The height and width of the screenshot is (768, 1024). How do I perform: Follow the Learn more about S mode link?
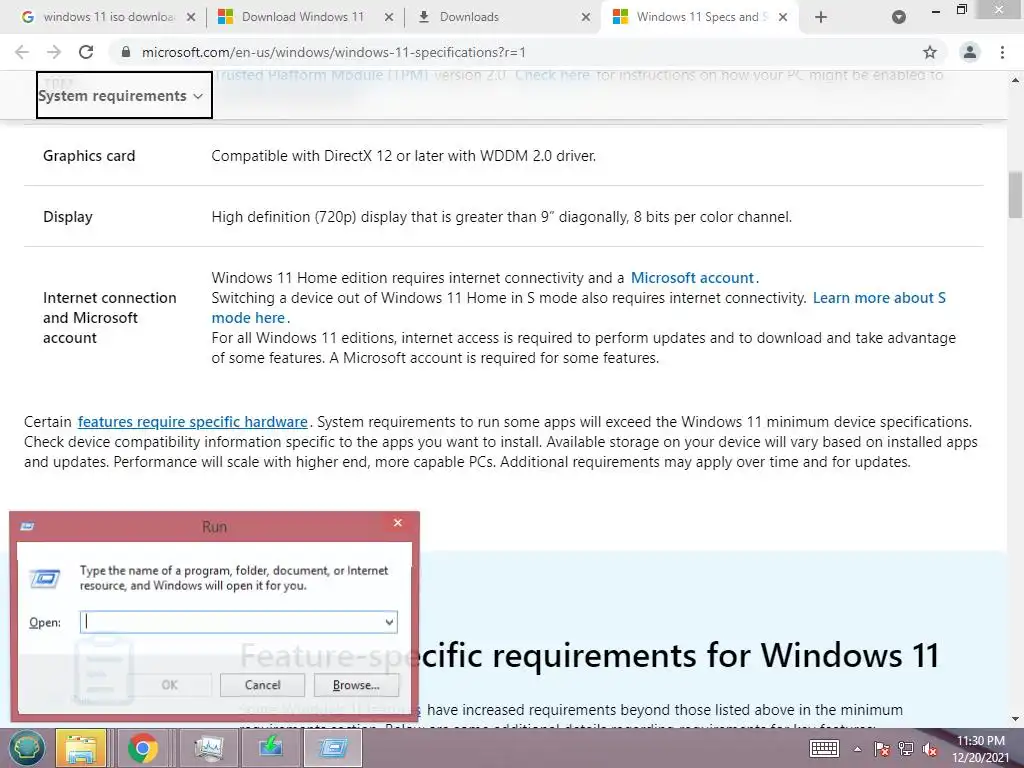pyautogui.click(x=579, y=308)
